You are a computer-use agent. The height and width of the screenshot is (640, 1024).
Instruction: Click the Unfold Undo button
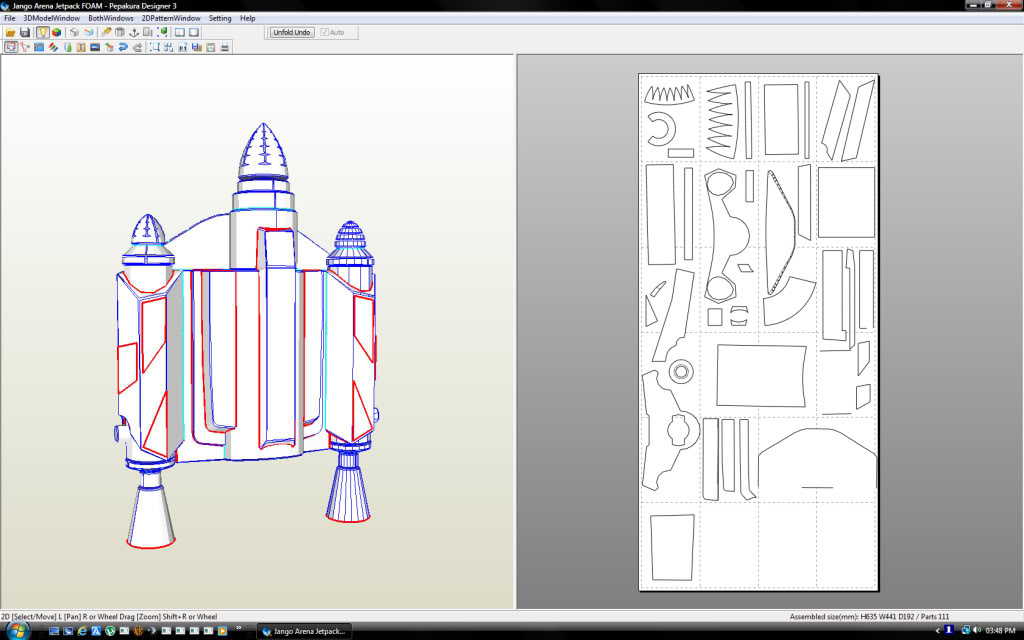pyautogui.click(x=292, y=32)
